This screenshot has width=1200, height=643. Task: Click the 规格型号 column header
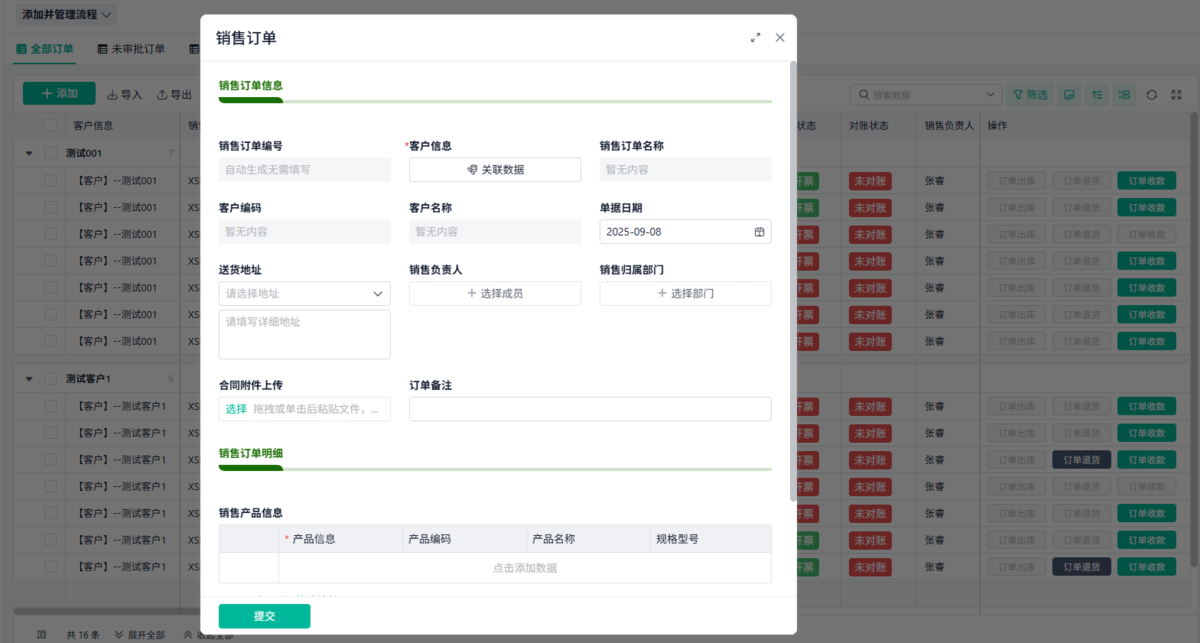click(x=710, y=539)
